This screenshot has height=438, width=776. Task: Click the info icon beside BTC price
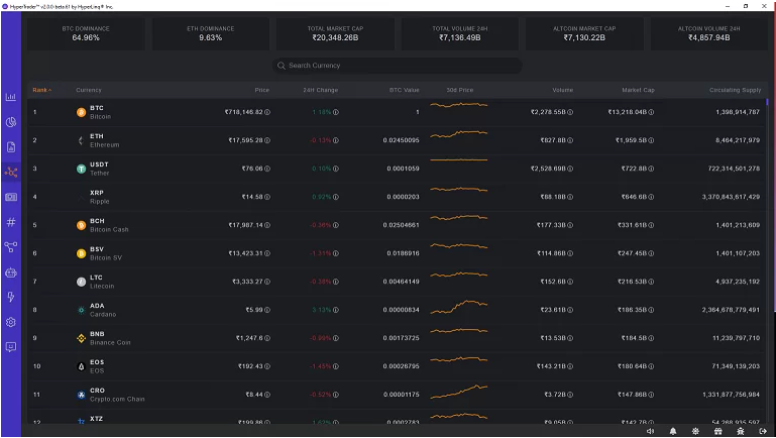pyautogui.click(x=267, y=112)
